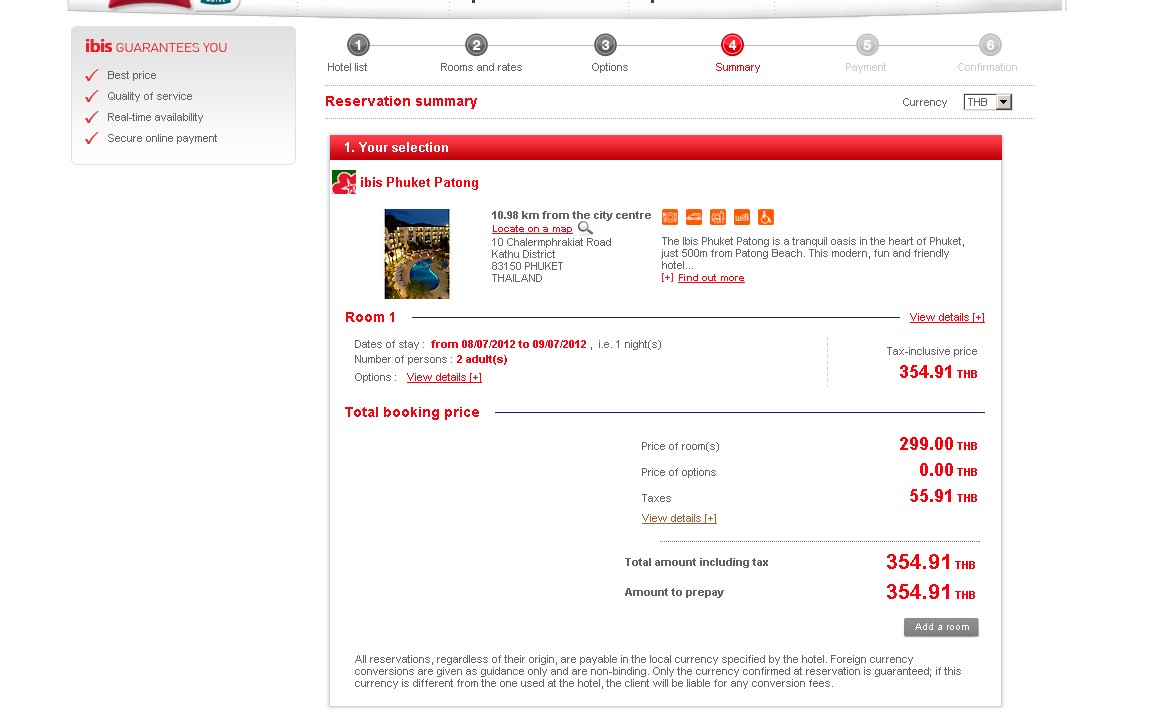Screen dimensions: 1156x709
Task: Click the restaurant amenity icon
Action: [669, 217]
